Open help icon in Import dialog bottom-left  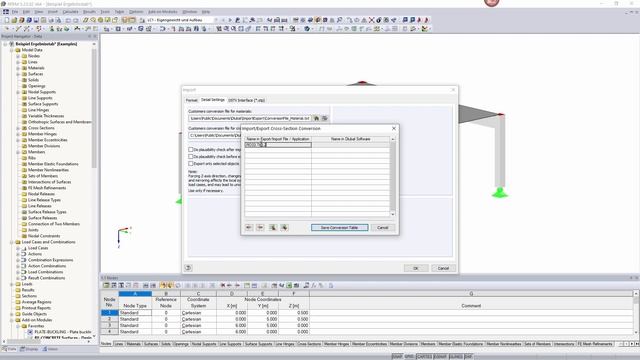click(188, 268)
